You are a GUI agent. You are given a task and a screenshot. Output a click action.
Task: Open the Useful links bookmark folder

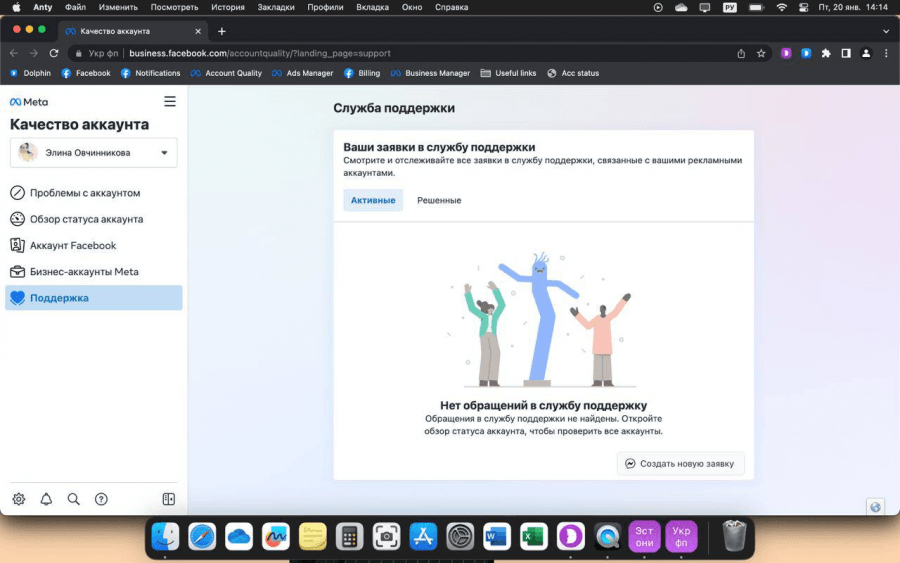click(509, 73)
